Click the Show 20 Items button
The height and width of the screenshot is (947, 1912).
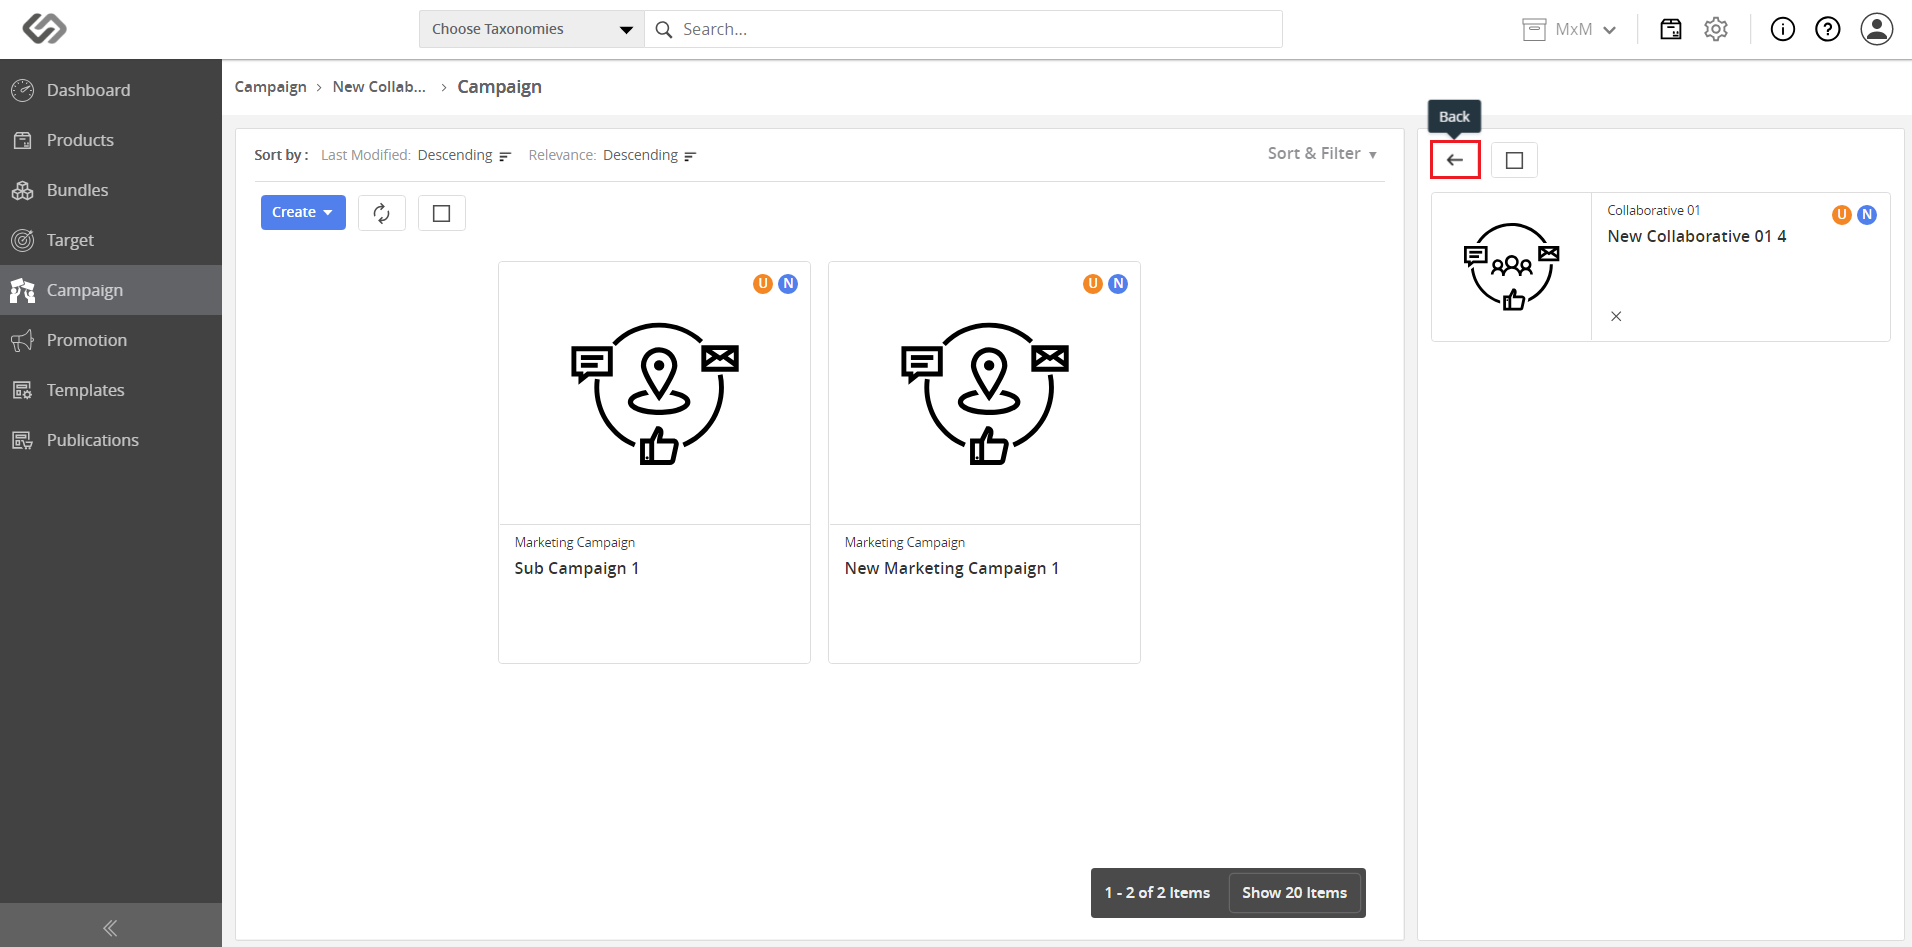coord(1294,893)
